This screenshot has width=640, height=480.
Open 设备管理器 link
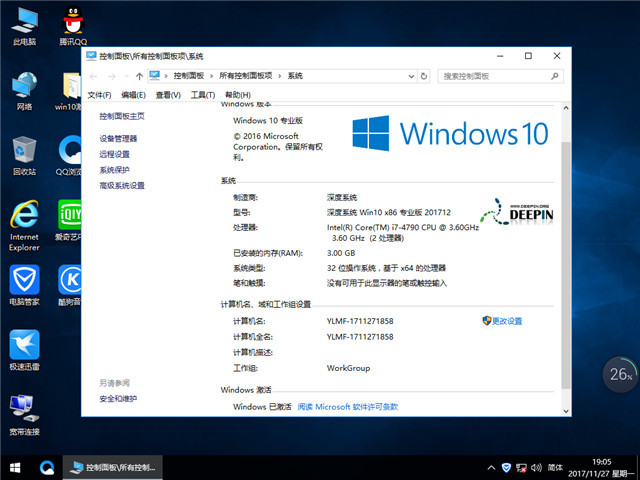point(118,139)
